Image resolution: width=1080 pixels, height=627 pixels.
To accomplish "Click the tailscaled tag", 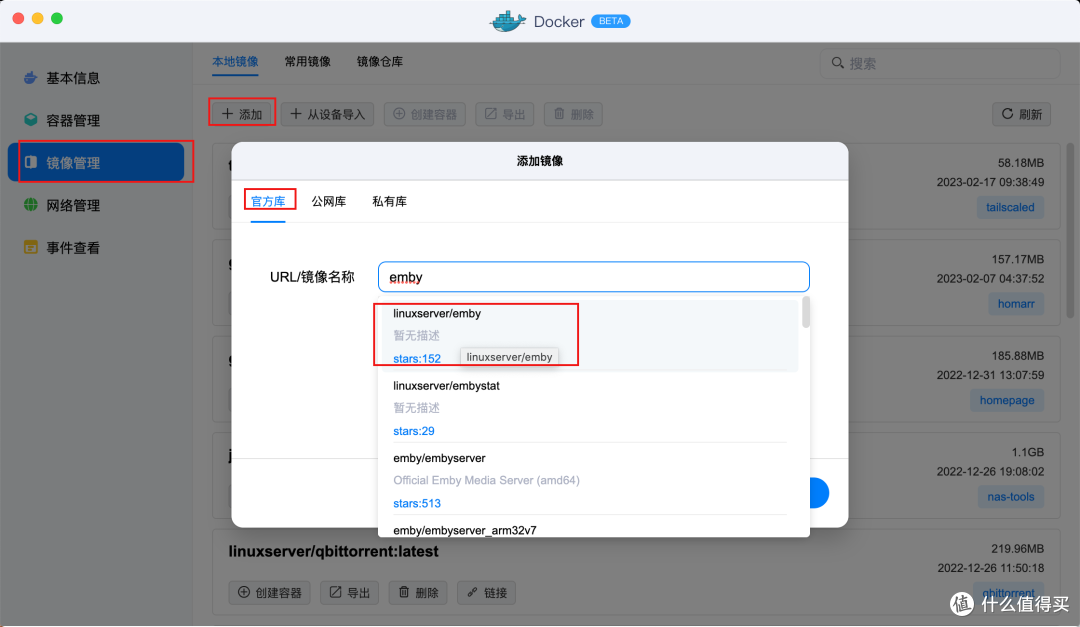I will (1010, 207).
